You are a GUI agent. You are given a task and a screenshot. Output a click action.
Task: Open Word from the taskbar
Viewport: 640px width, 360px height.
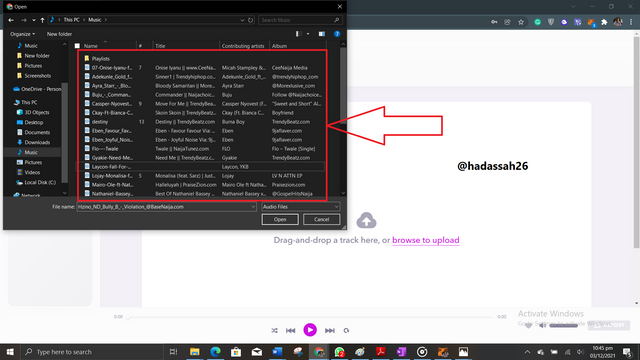point(278,352)
